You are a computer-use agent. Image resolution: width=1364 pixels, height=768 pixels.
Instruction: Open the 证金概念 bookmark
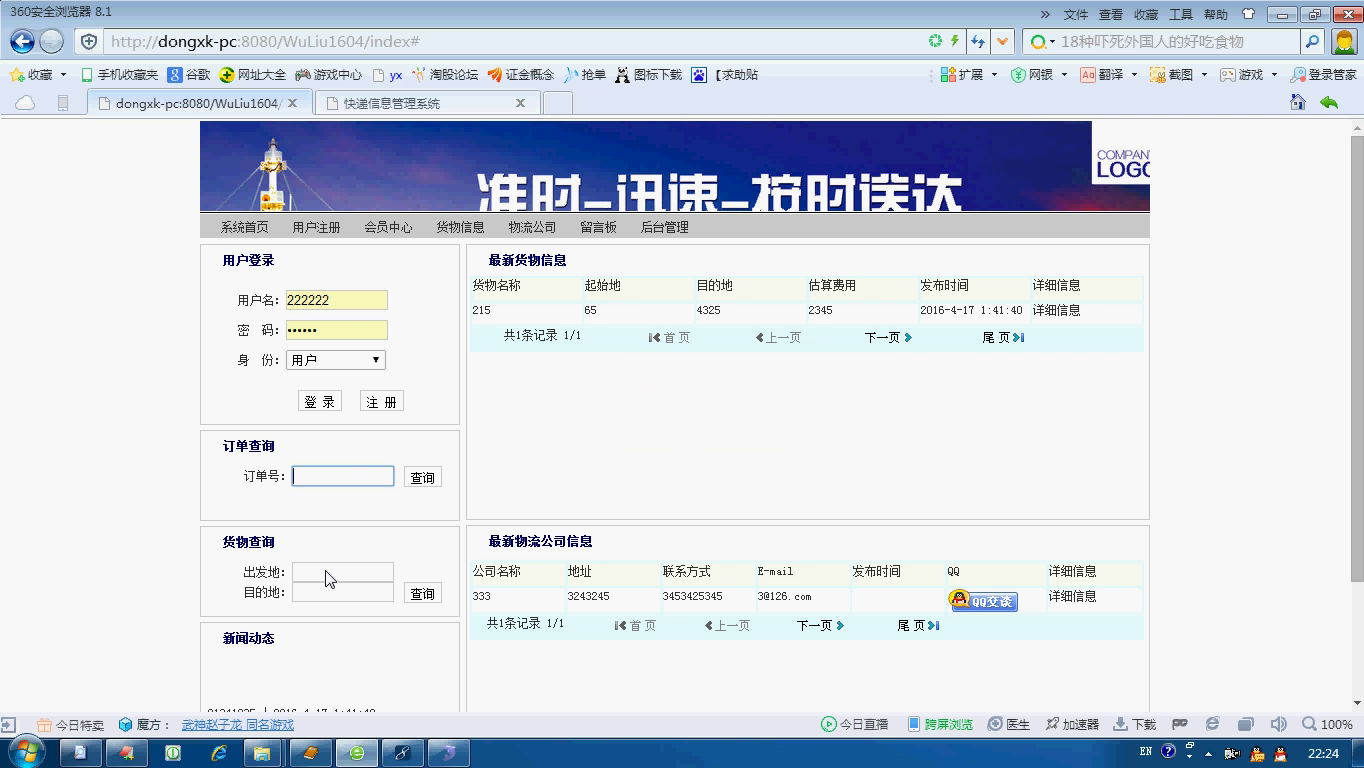521,75
